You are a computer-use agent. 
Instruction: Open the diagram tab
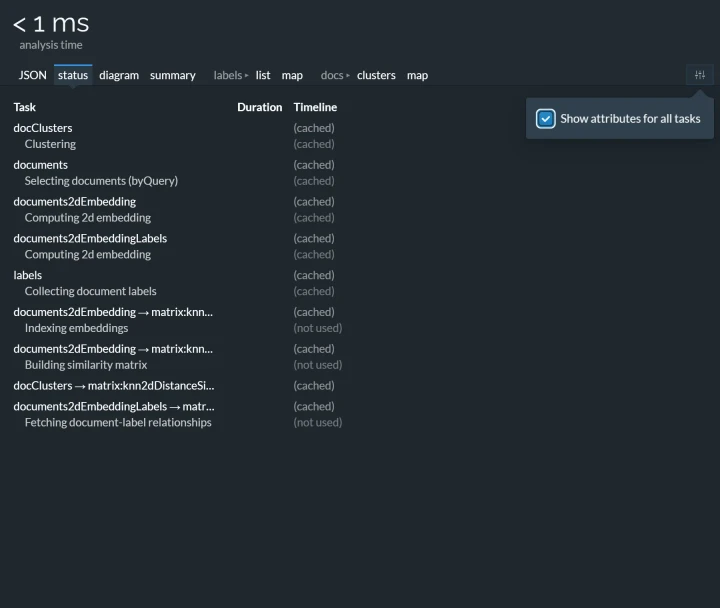[x=119, y=75]
